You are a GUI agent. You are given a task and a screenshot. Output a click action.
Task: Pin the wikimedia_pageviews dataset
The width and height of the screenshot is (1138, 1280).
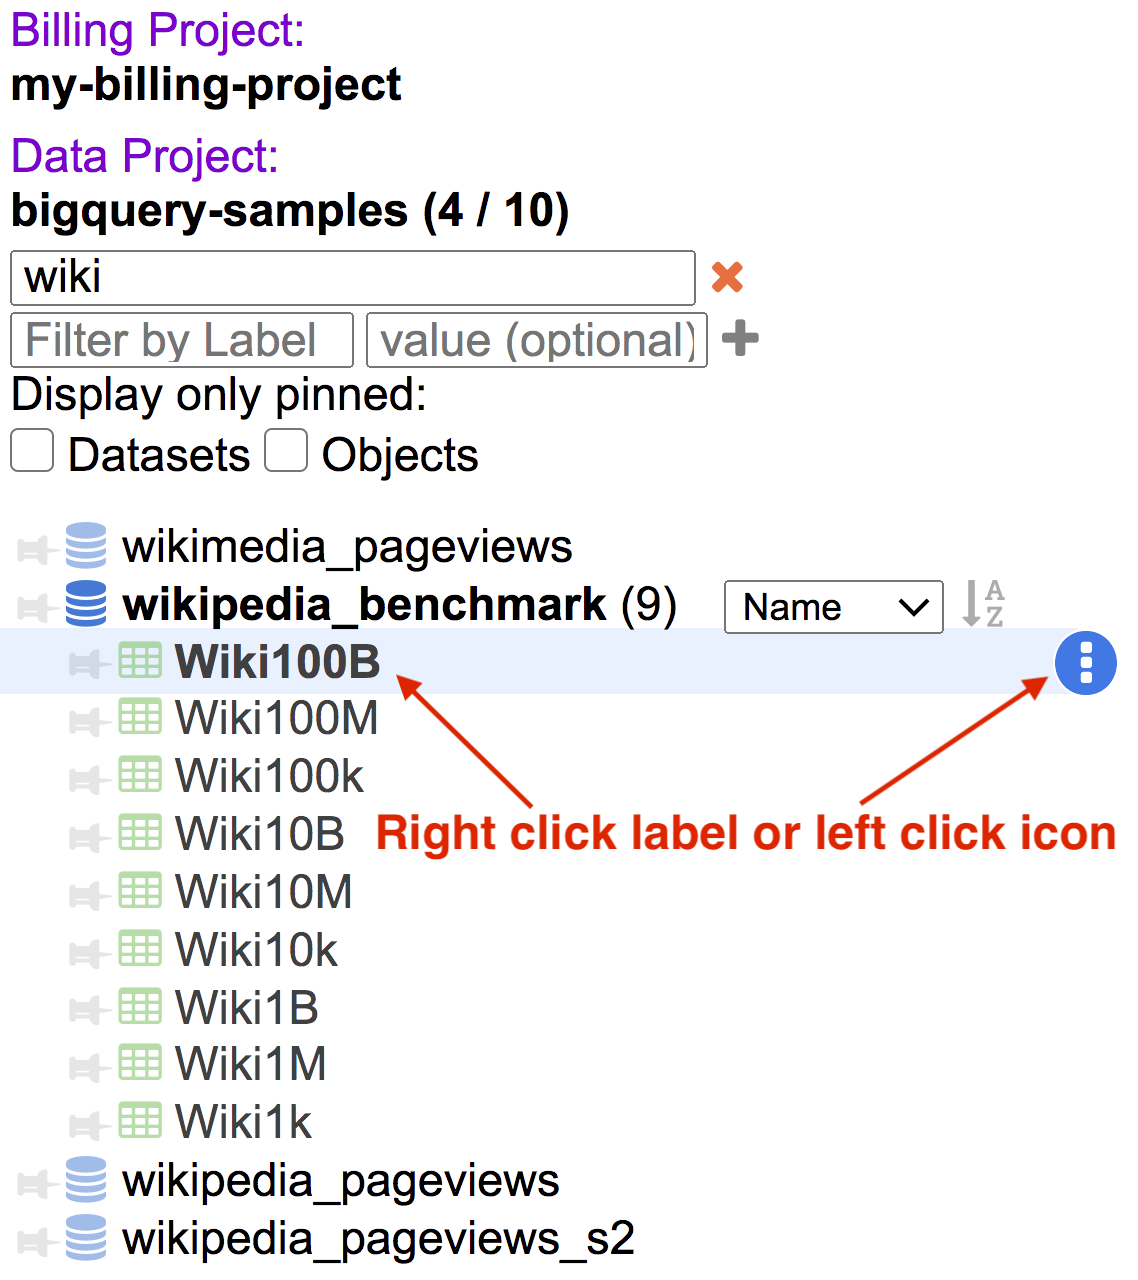tap(33, 548)
